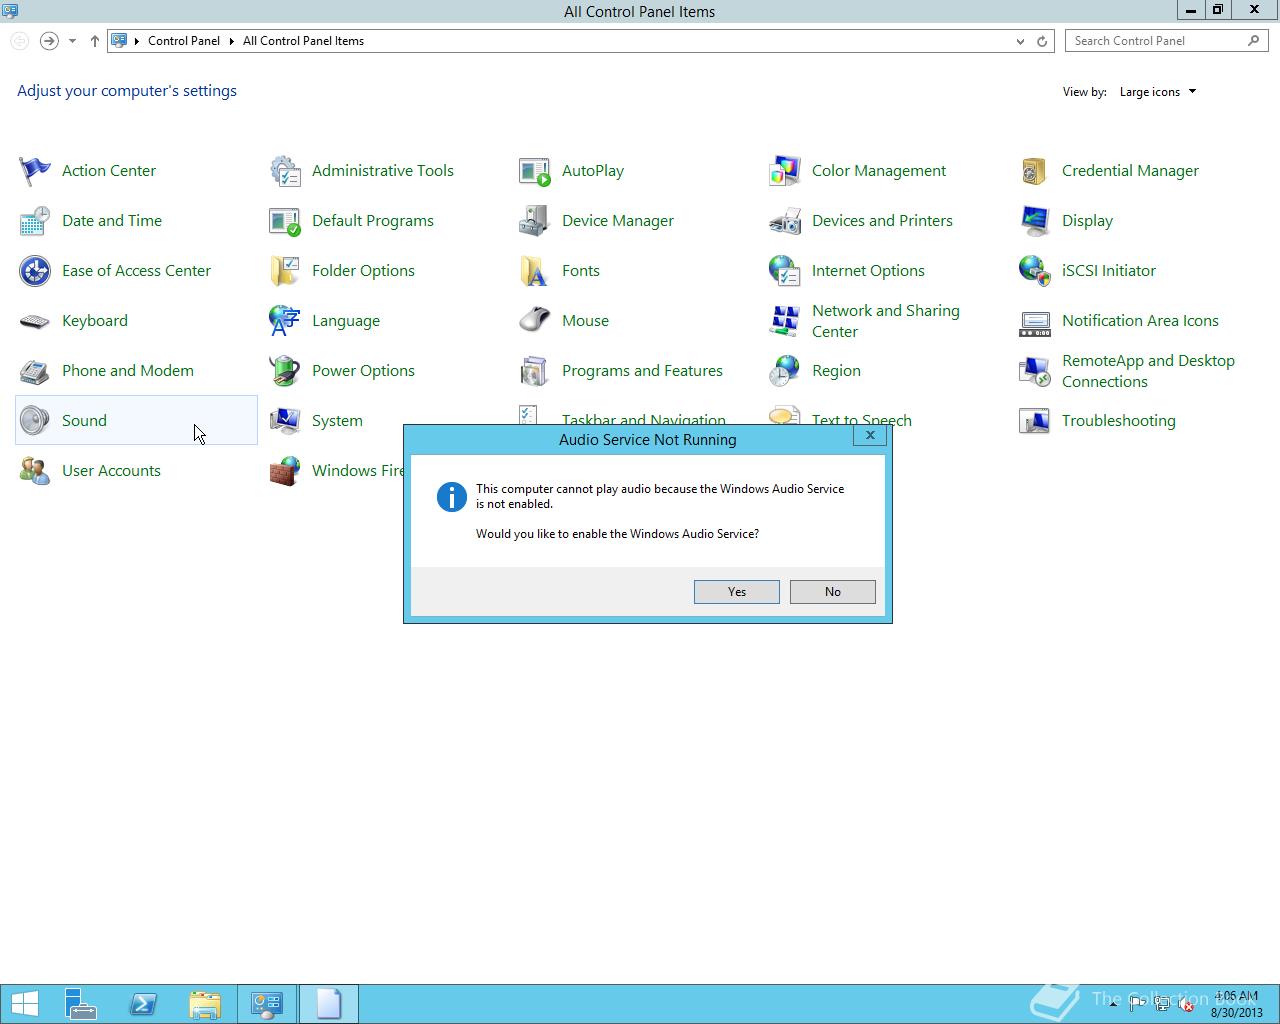The image size is (1280, 1024).
Task: Click the Display icon
Action: pyautogui.click(x=1035, y=221)
